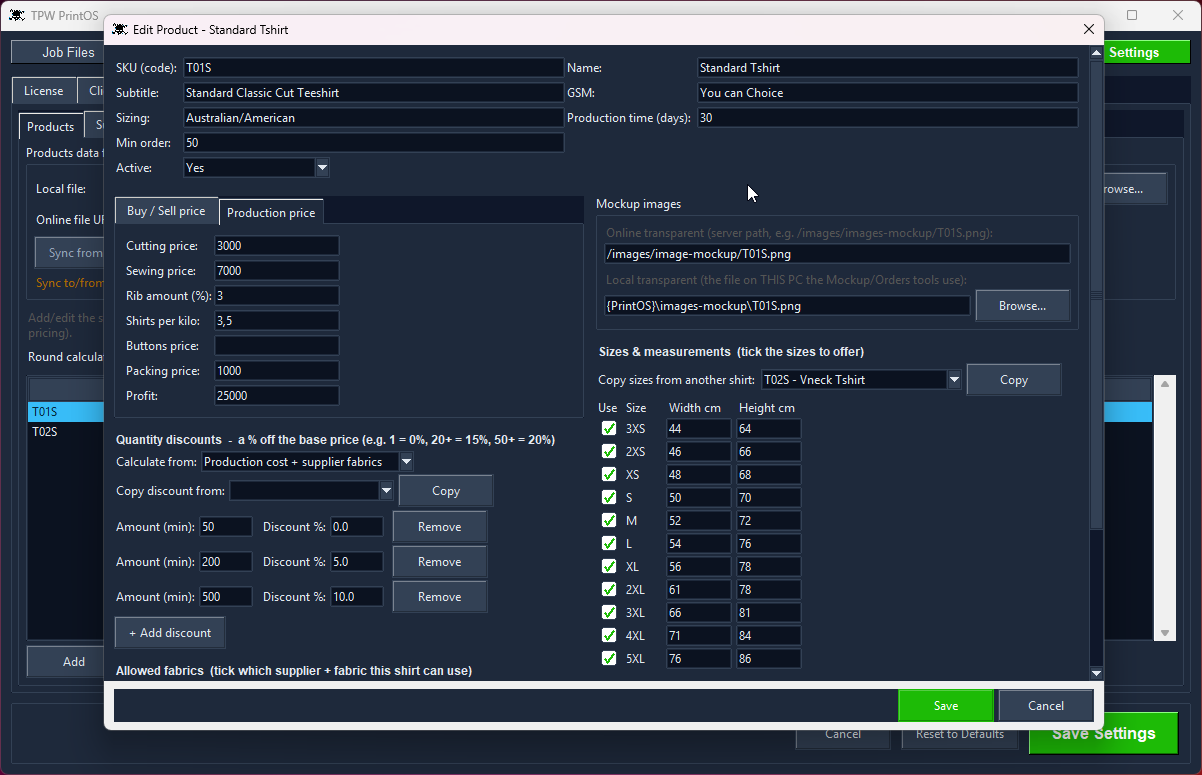Focus the Min order field
This screenshot has height=775, width=1202.
373,143
